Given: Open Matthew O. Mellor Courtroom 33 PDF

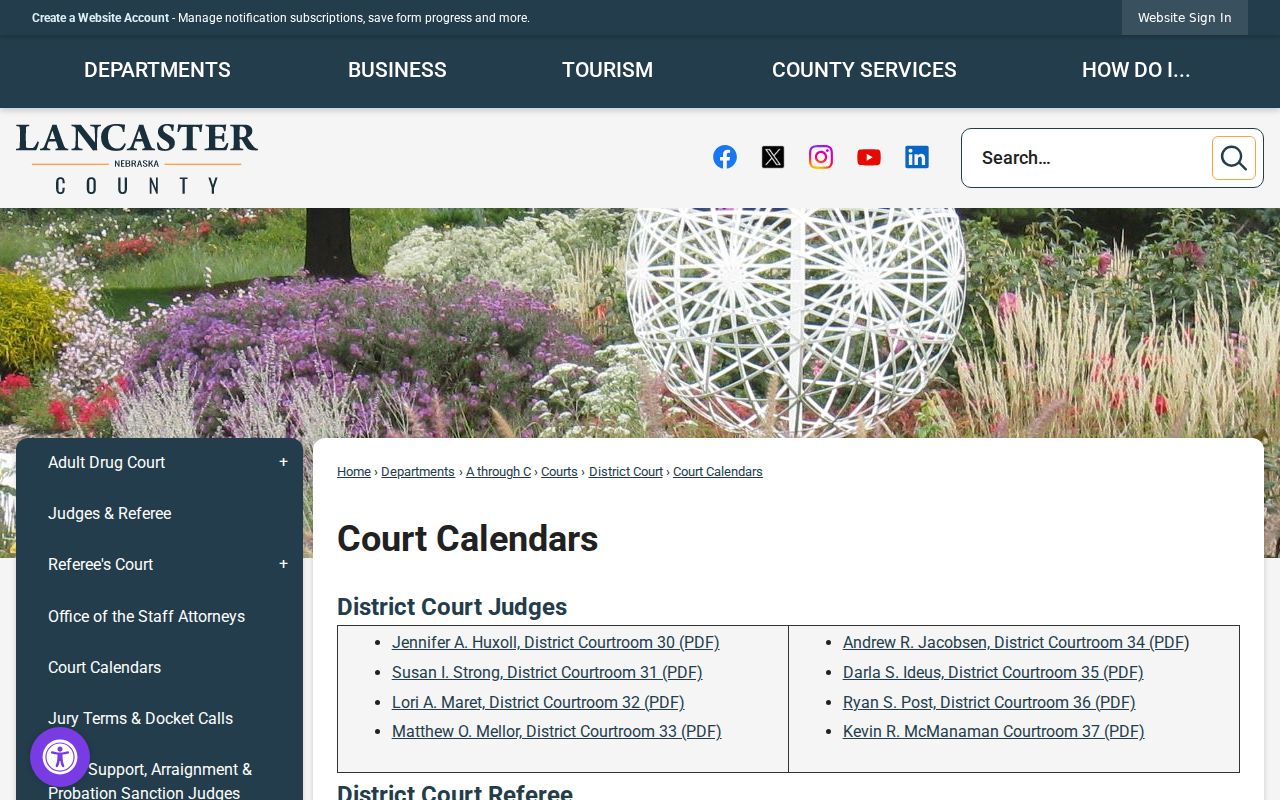Looking at the screenshot, I should click(x=557, y=732).
